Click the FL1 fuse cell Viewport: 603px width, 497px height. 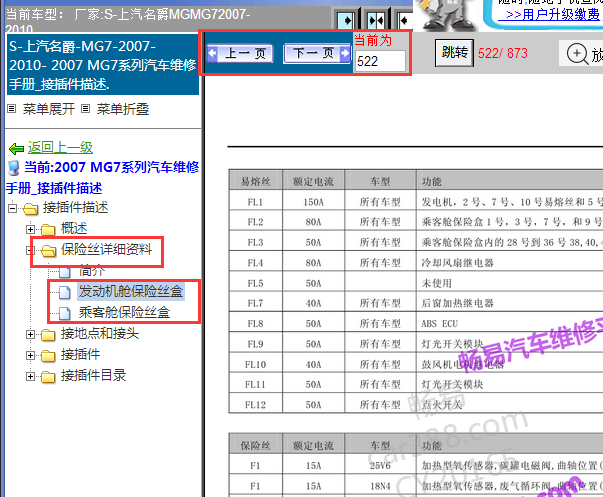tap(255, 202)
